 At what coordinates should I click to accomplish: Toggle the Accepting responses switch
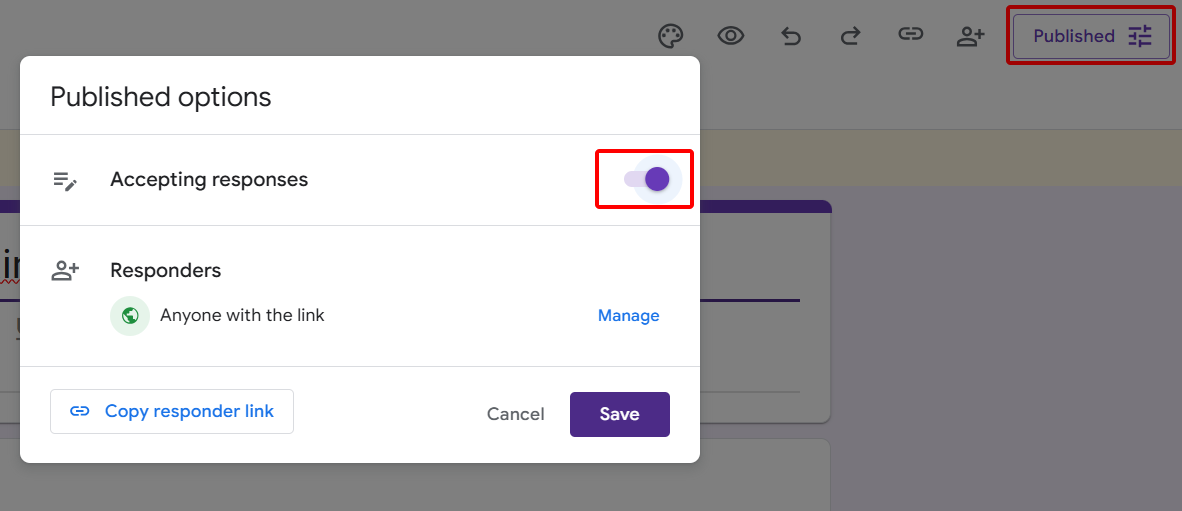647,179
